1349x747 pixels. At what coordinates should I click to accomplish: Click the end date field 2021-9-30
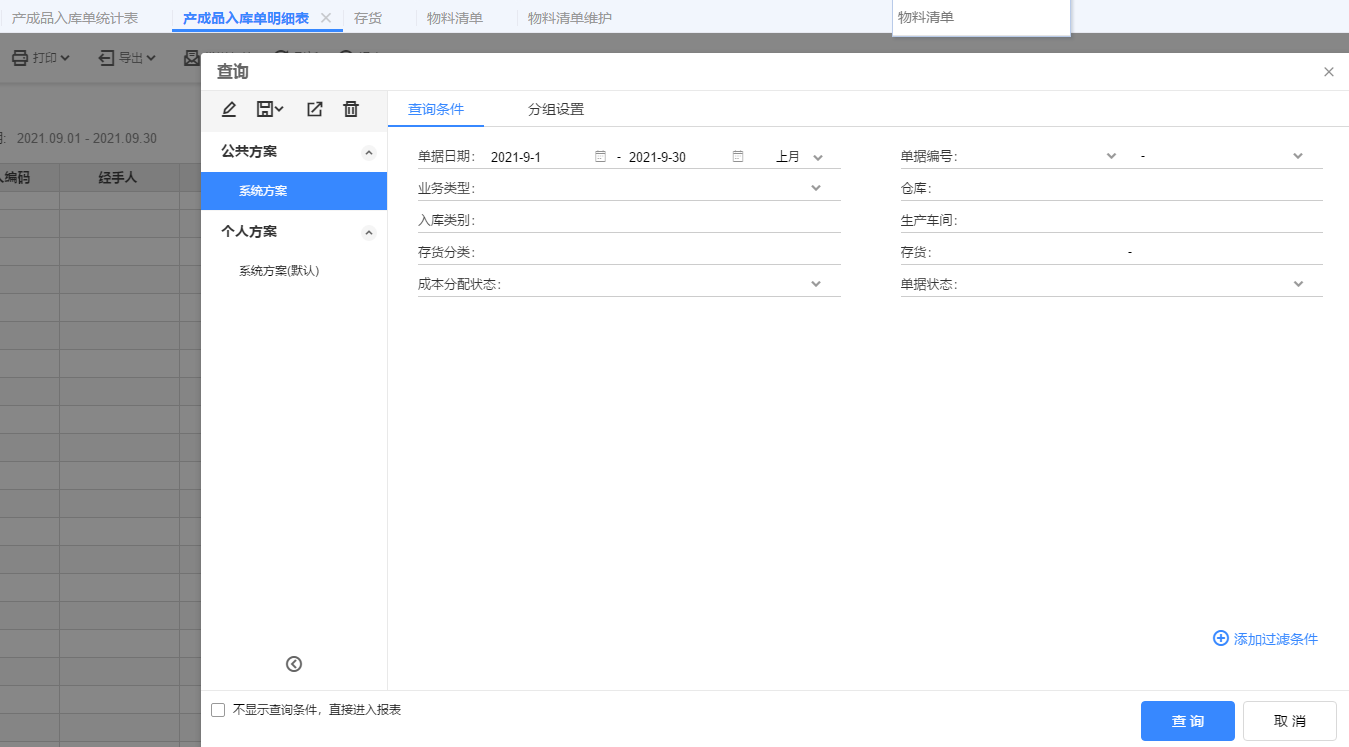pyautogui.click(x=678, y=157)
